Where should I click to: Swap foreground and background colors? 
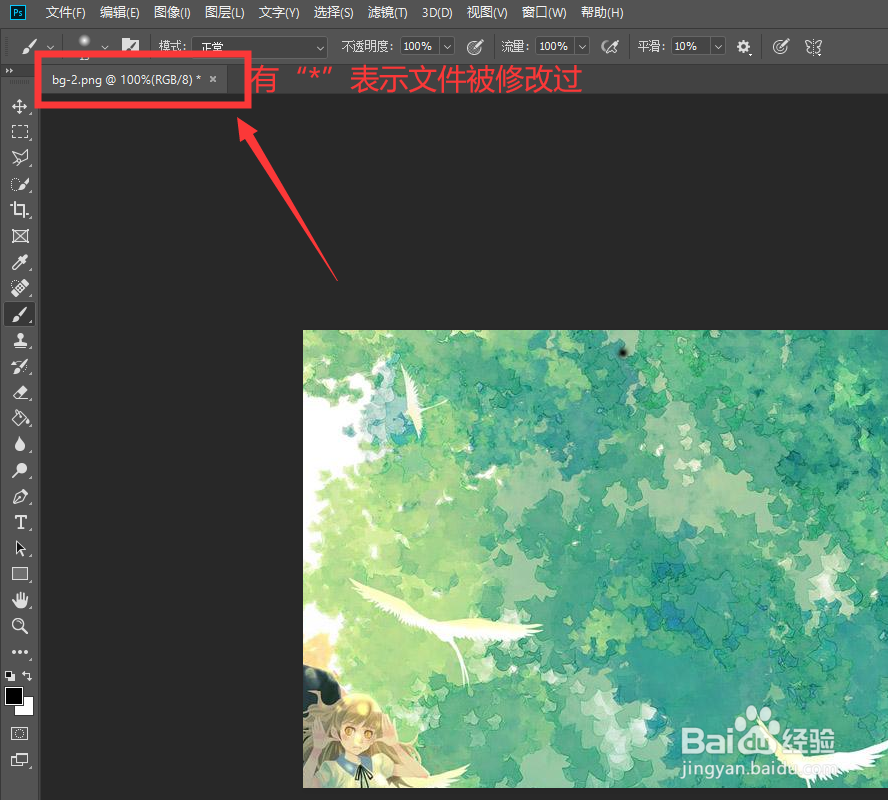pos(27,675)
